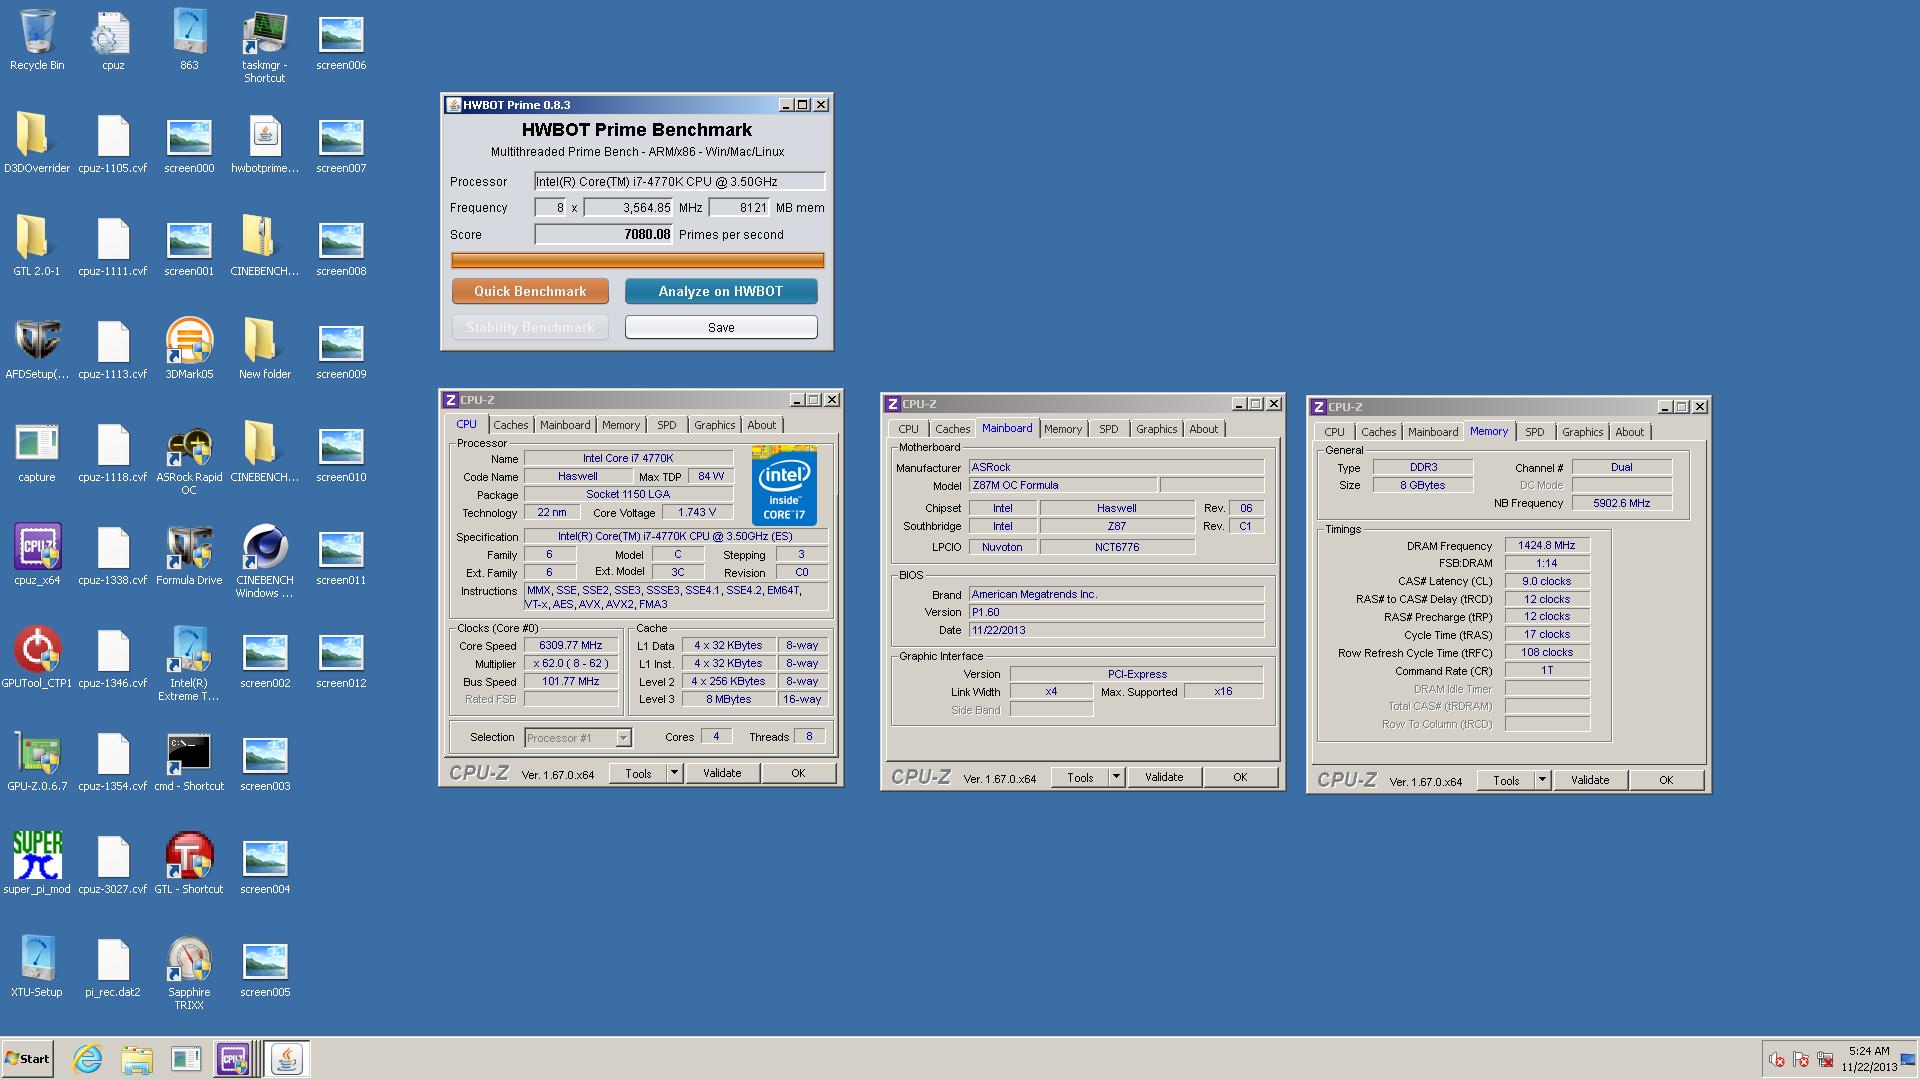Click the first red-marked tray icon left of network

[x=1777, y=1059]
